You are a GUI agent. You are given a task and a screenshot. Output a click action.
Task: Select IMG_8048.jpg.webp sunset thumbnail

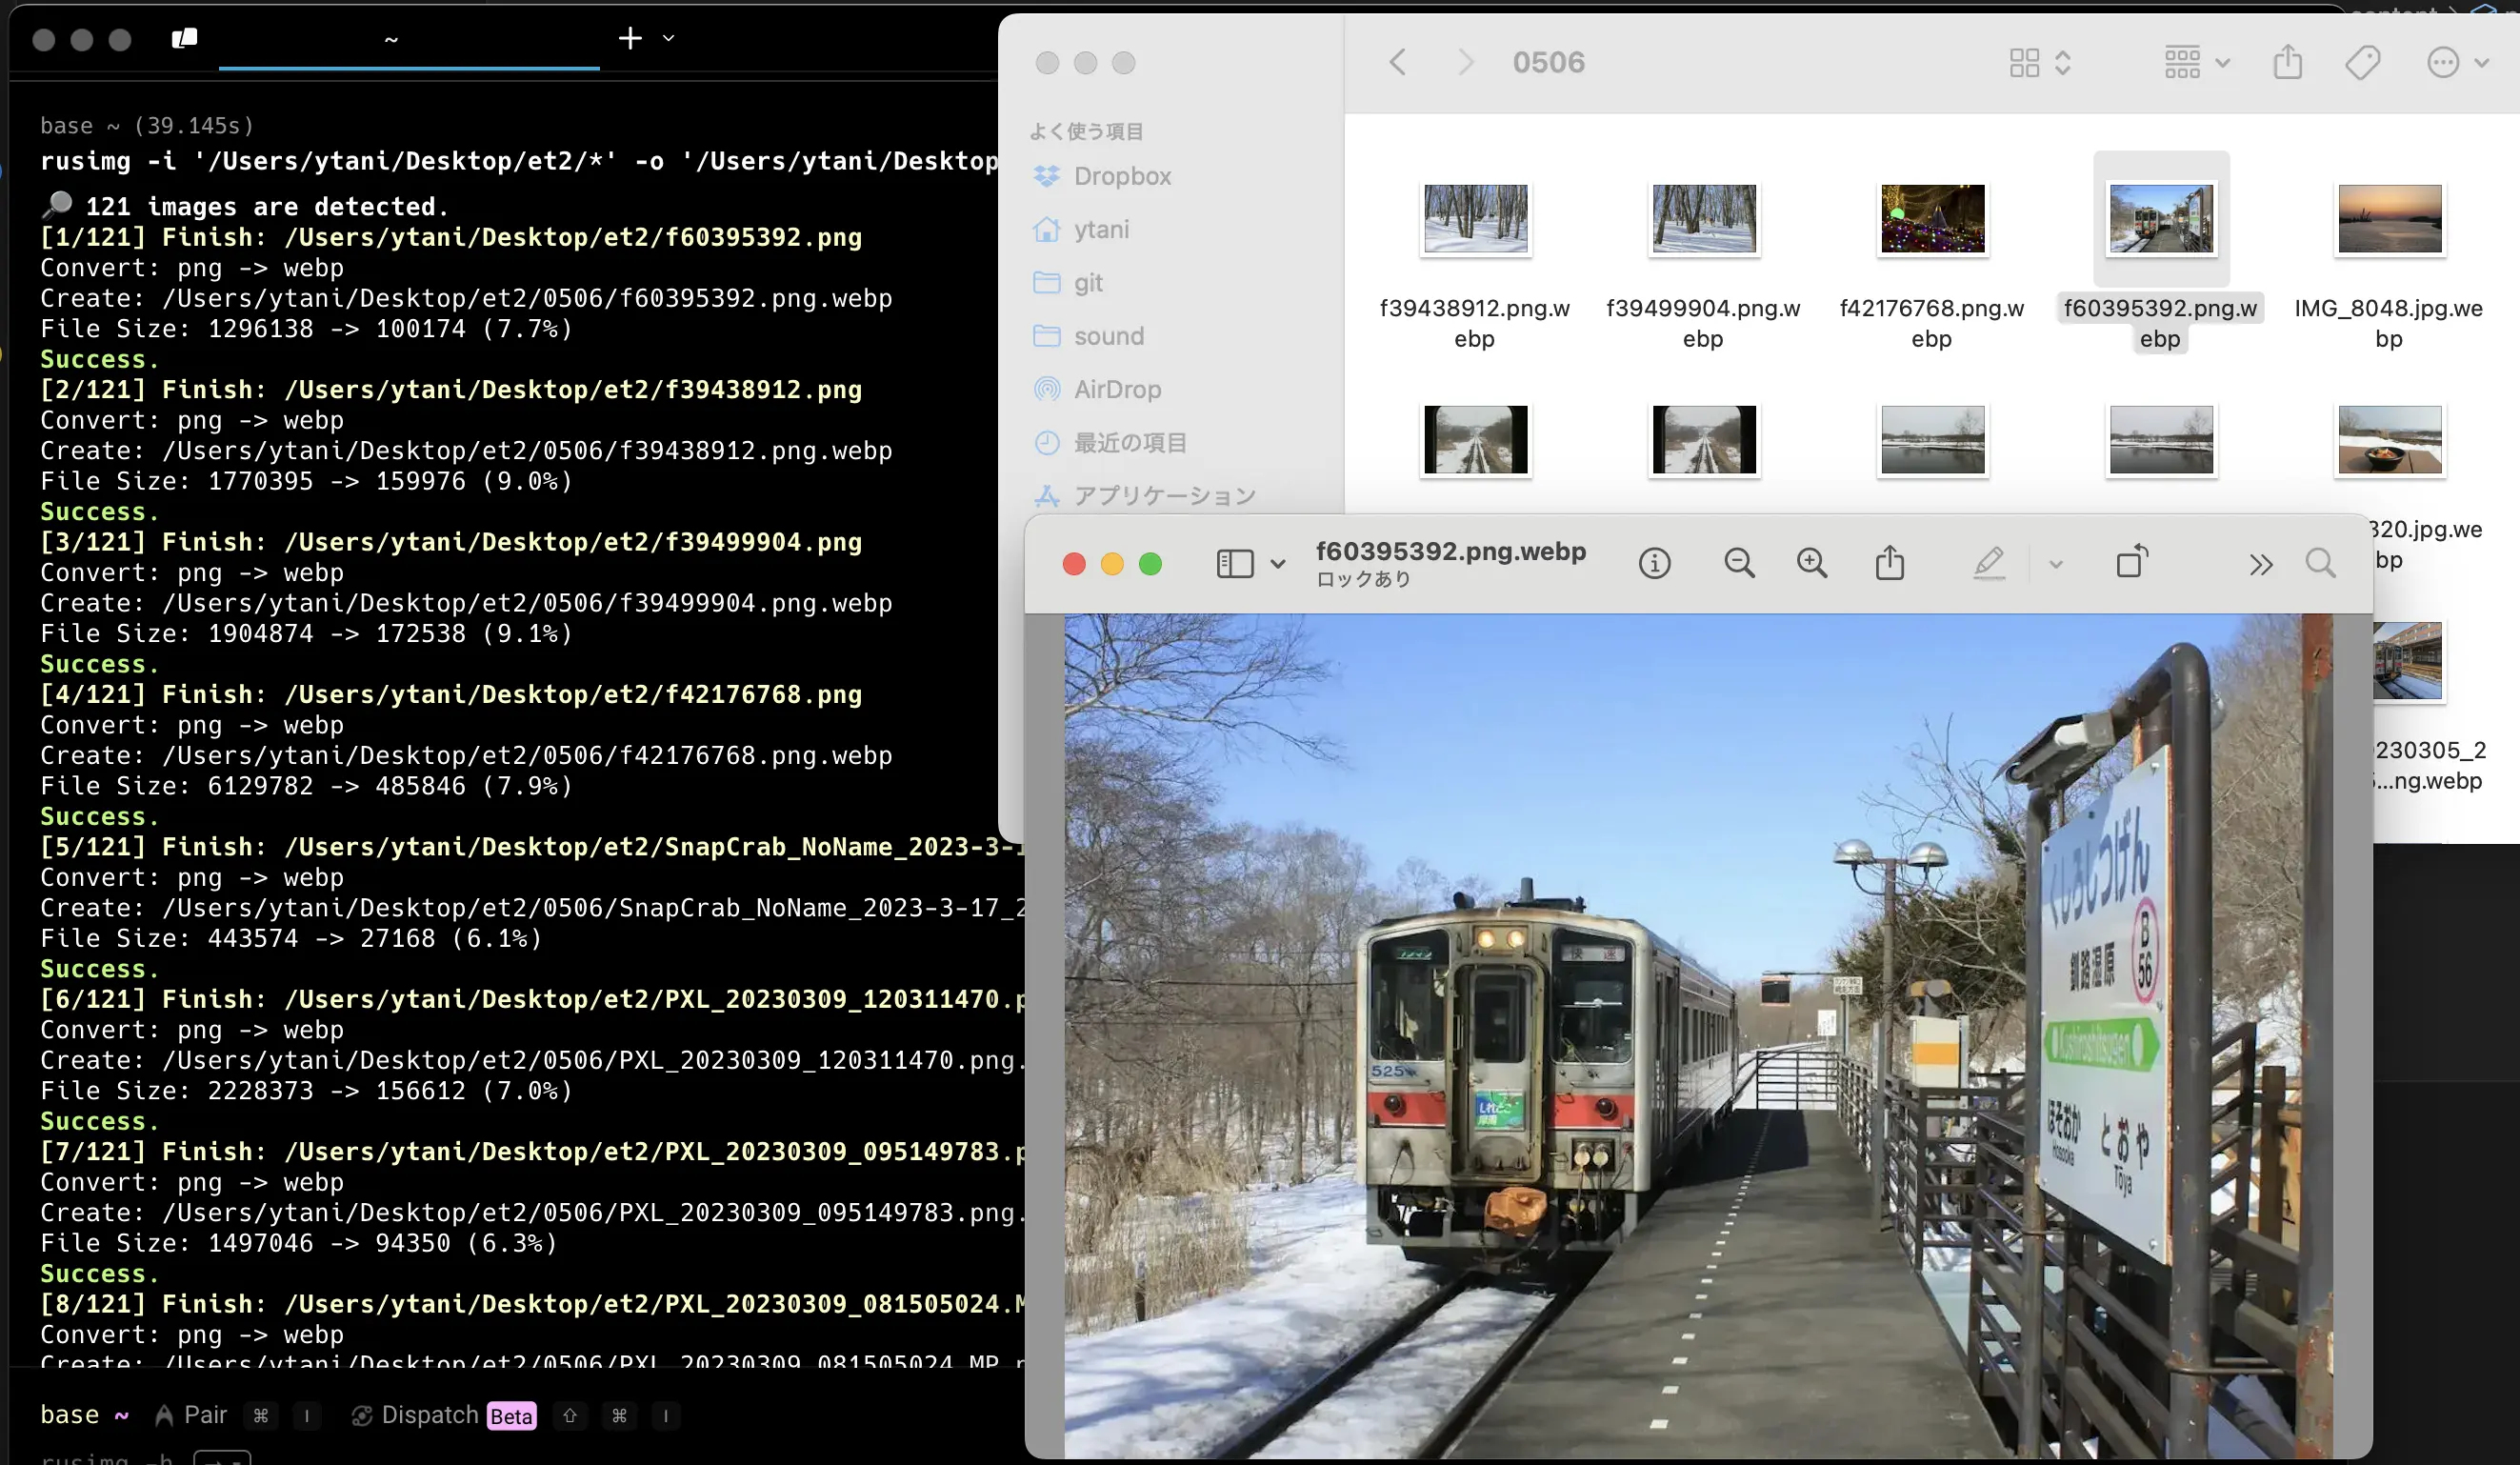pos(2389,218)
